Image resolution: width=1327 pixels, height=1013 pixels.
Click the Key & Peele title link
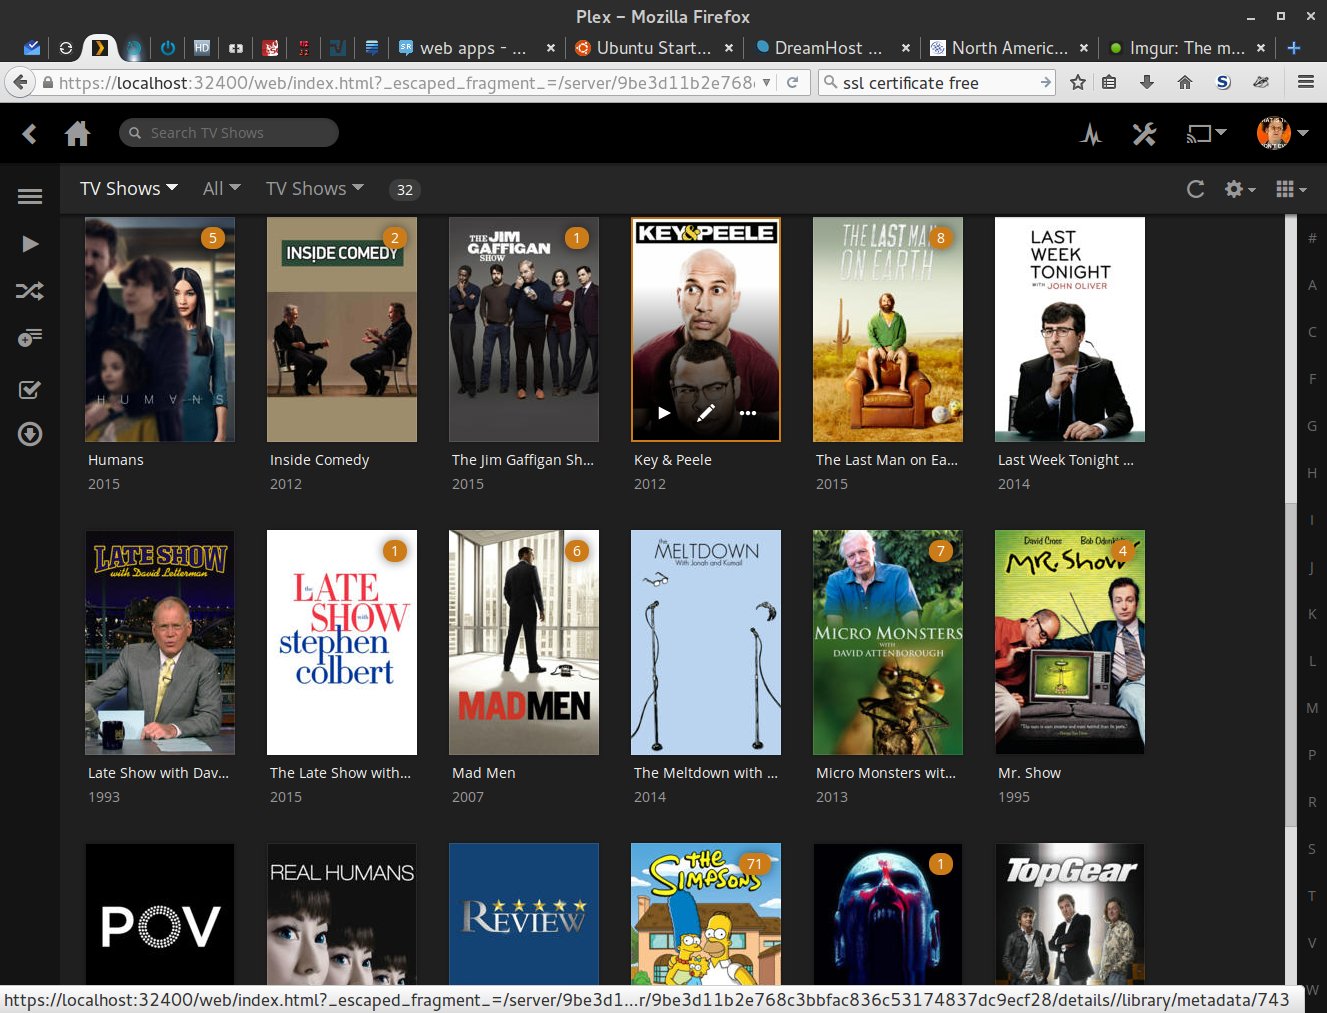(673, 460)
